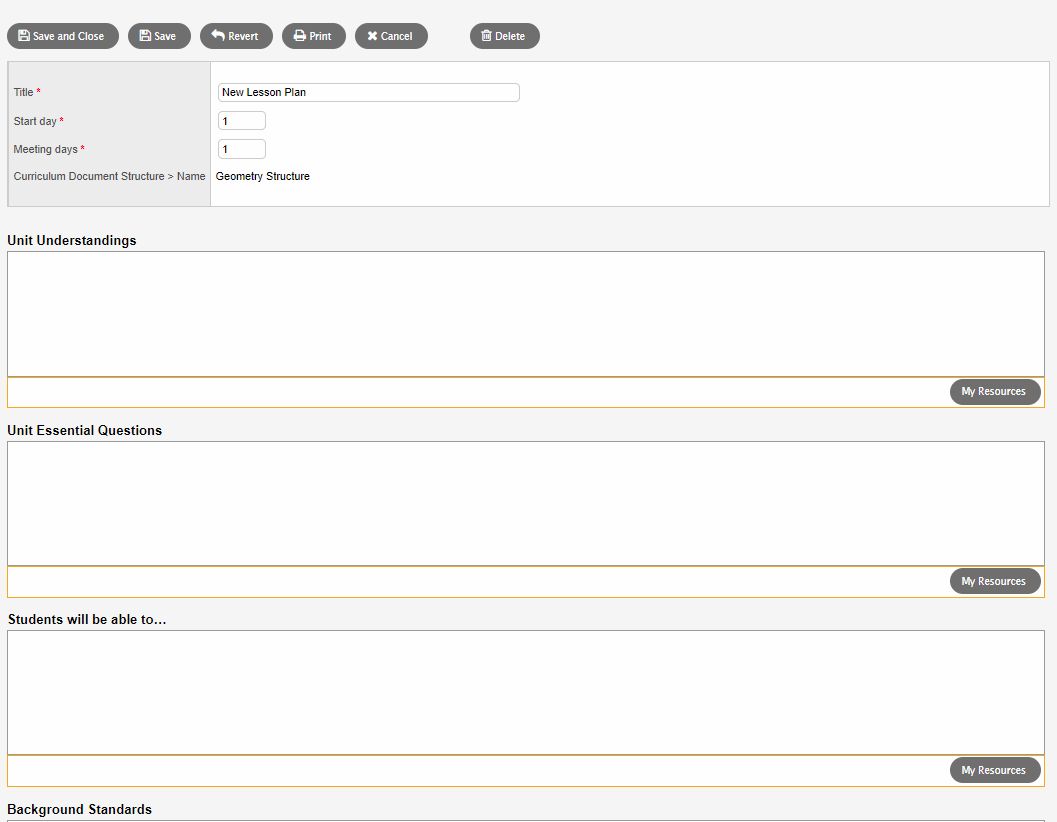Click the Geometry Structure value text
This screenshot has height=822, width=1057.
coord(263,176)
